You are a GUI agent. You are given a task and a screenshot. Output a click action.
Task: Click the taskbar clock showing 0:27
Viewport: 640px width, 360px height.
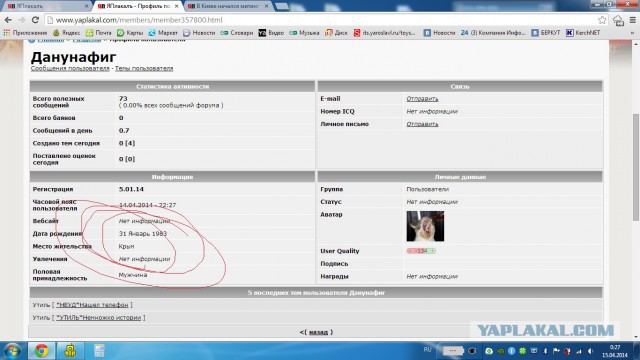[x=615, y=351]
